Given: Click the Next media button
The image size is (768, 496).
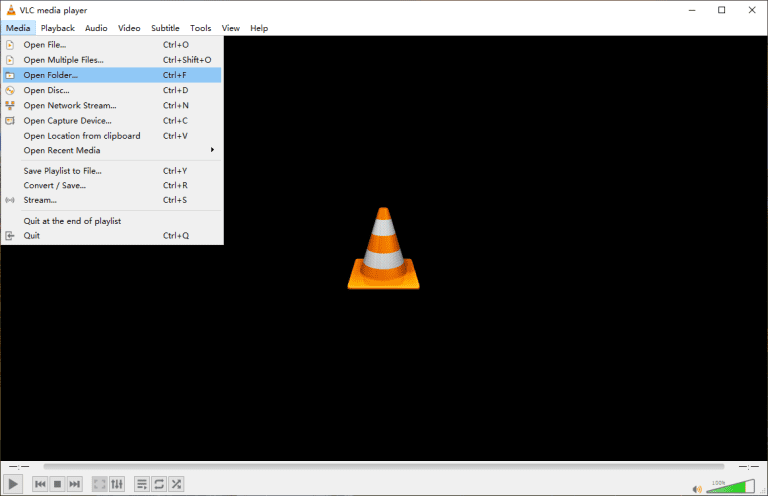Looking at the screenshot, I should coord(75,484).
